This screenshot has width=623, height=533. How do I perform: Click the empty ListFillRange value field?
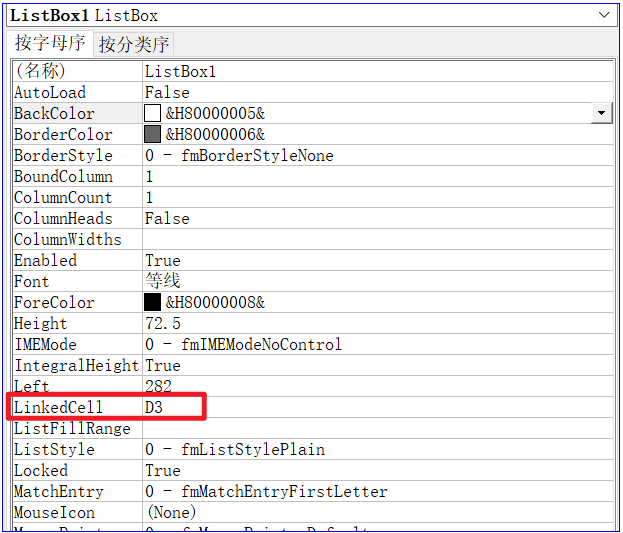coord(377,428)
